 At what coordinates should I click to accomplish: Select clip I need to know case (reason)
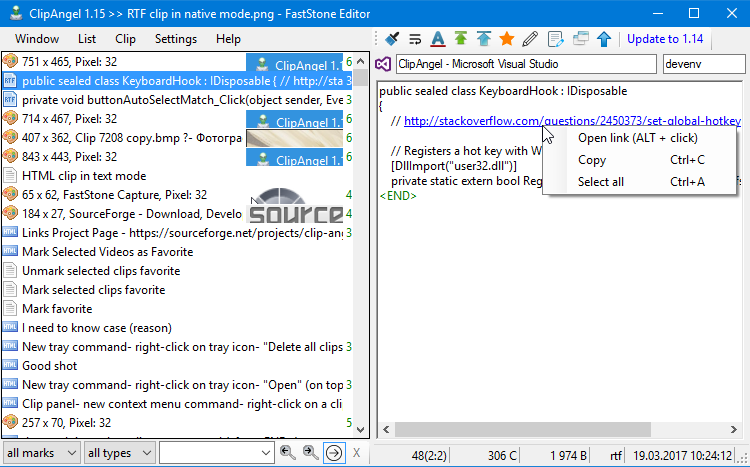pyautogui.click(x=177, y=328)
